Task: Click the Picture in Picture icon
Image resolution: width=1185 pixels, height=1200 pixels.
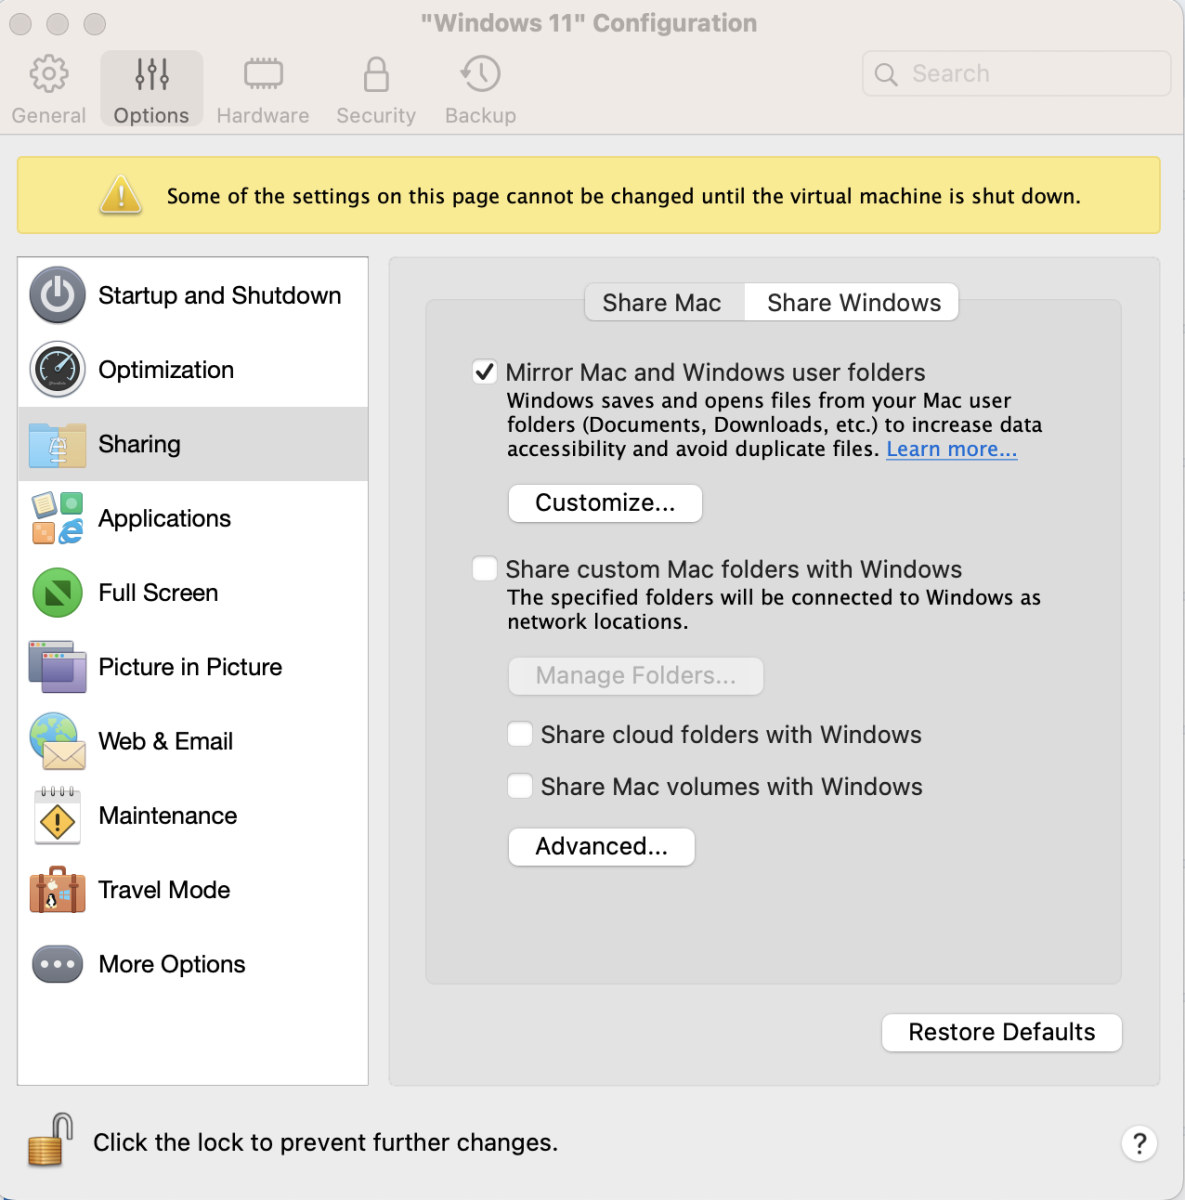Action: click(x=57, y=667)
